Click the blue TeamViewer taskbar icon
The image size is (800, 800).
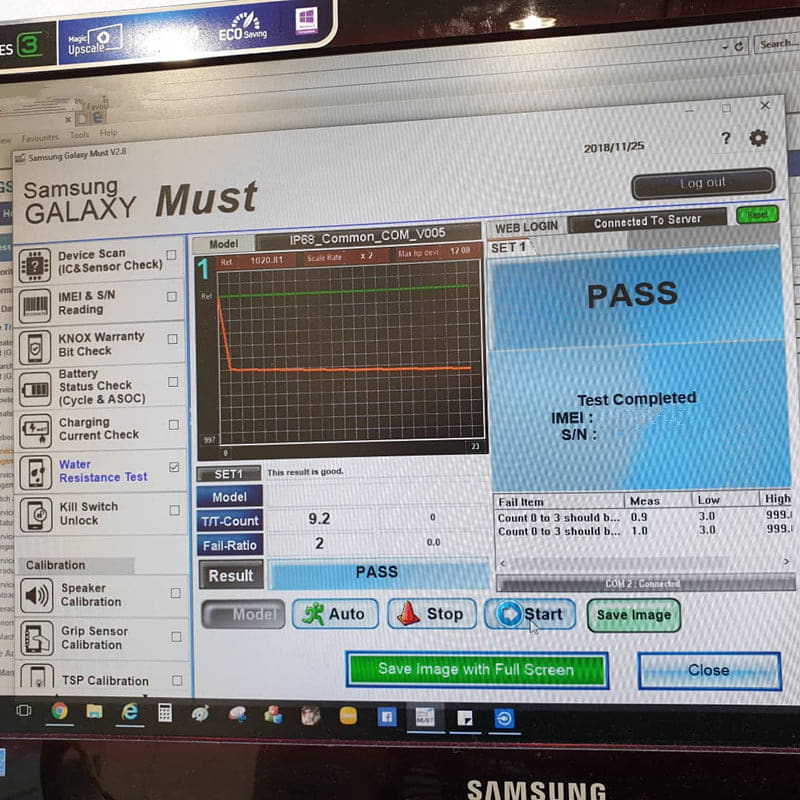coord(504,719)
